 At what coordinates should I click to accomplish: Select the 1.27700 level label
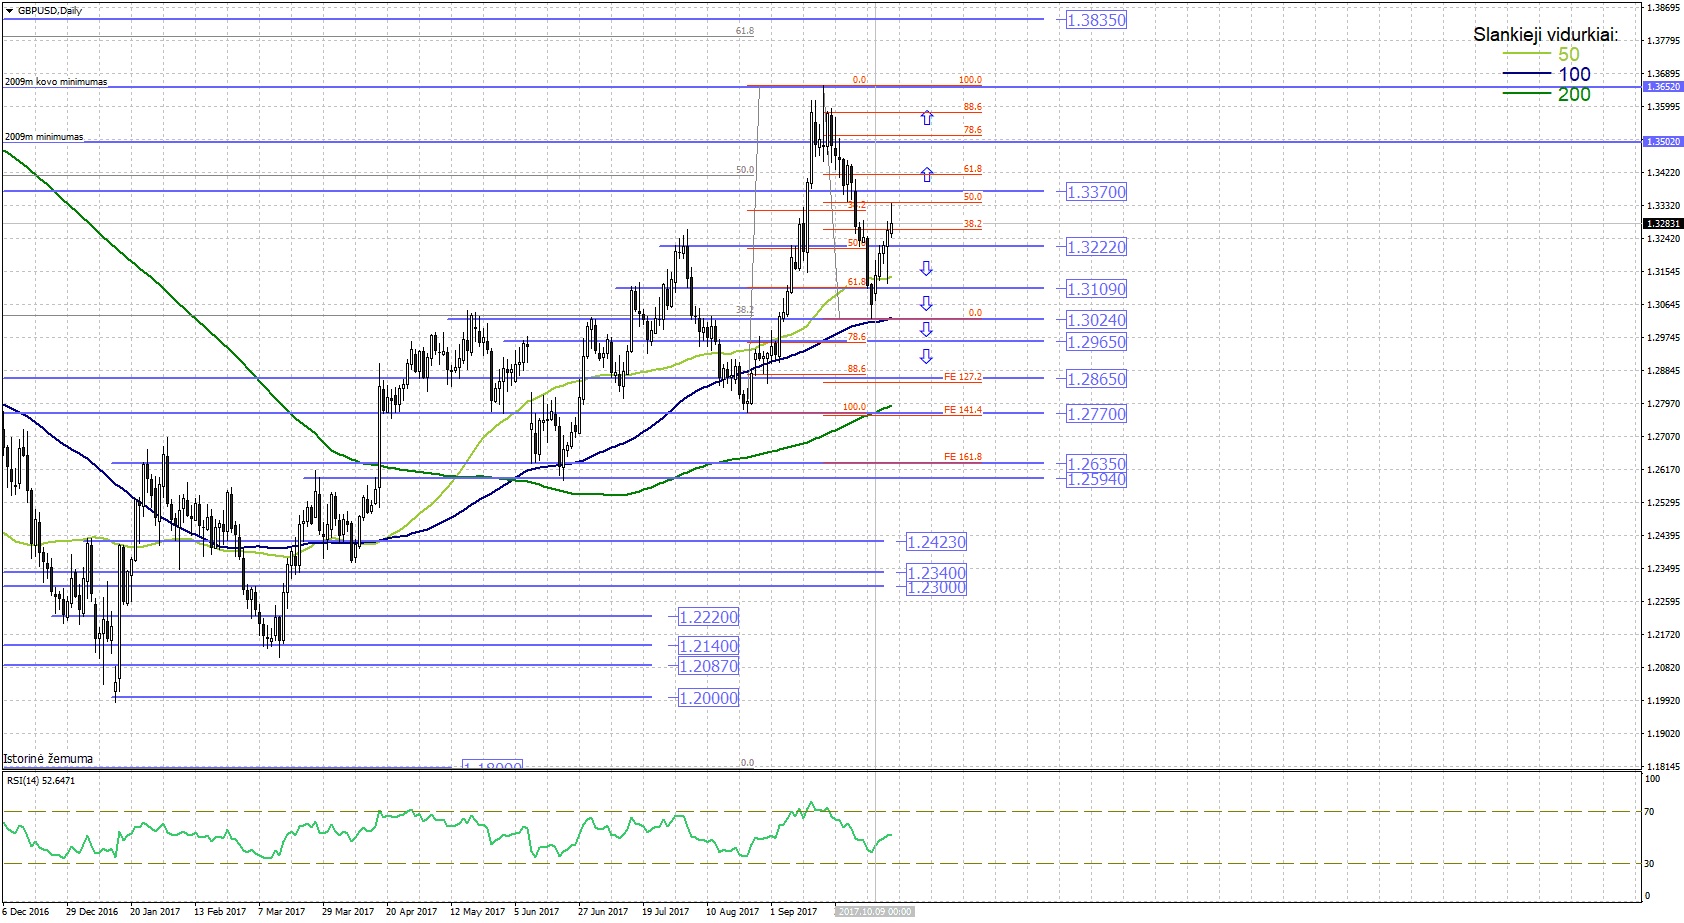pyautogui.click(x=1096, y=413)
